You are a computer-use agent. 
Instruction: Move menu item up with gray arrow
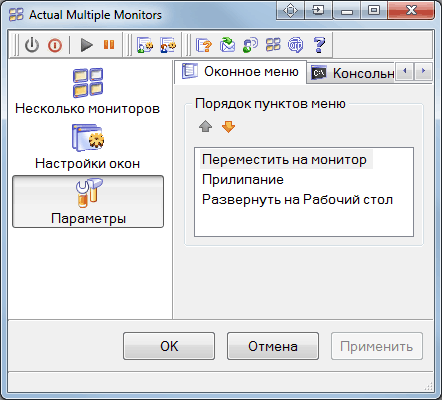pyautogui.click(x=205, y=126)
